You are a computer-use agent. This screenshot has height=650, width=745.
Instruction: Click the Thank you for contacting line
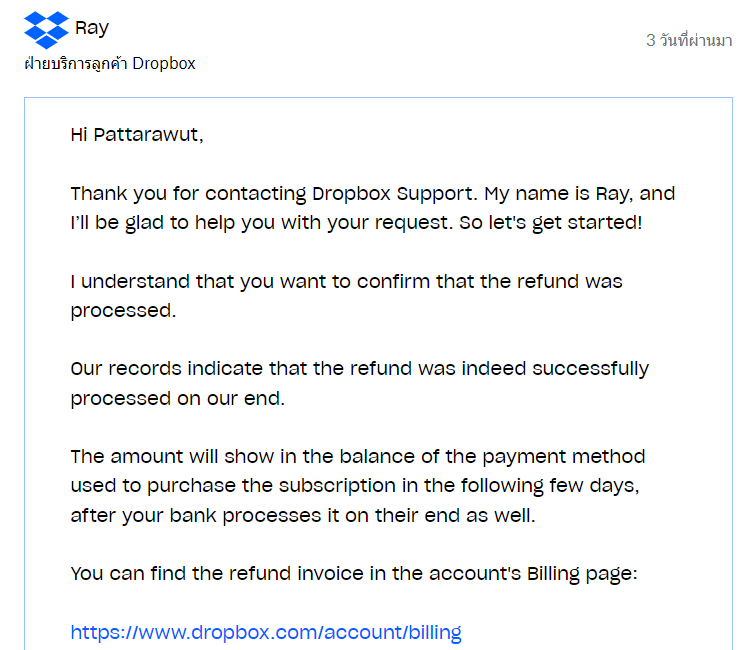tap(372, 194)
